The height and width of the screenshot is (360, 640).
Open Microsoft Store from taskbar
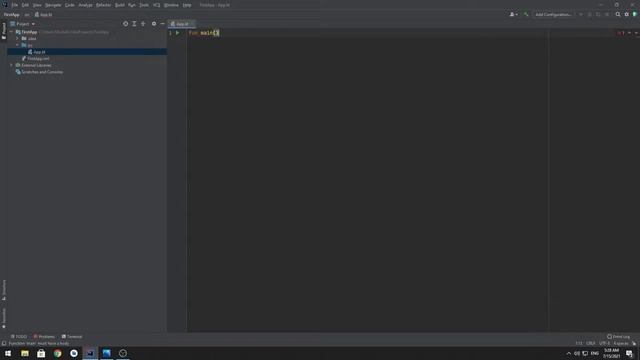[41, 353]
